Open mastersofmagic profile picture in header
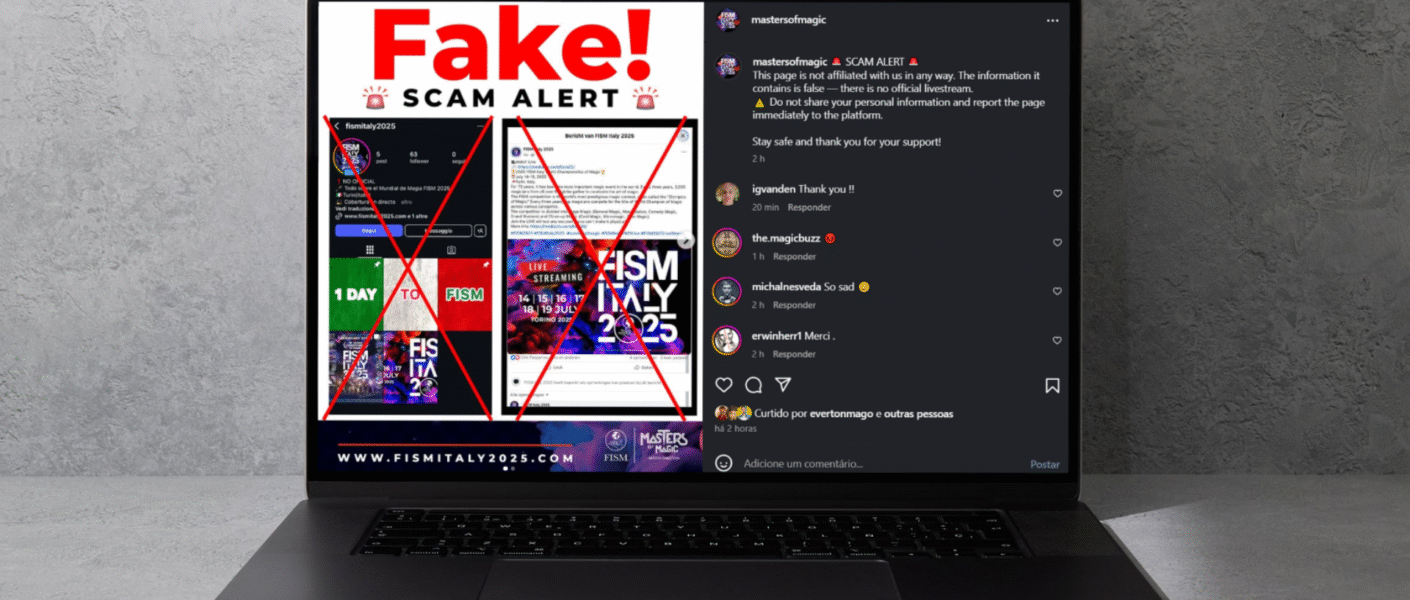 727,20
